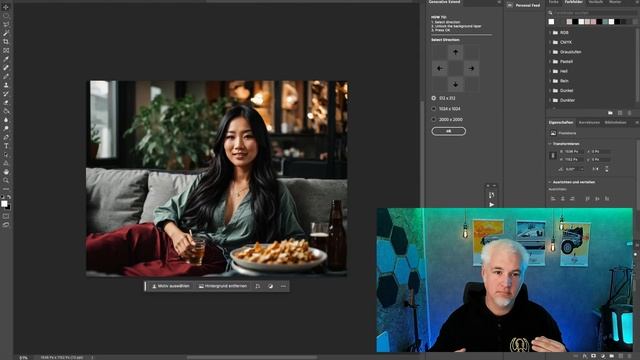Screen dimensions: 640x360
Task: Click the Dunkler swatch folder row
Action: (x=592, y=100)
